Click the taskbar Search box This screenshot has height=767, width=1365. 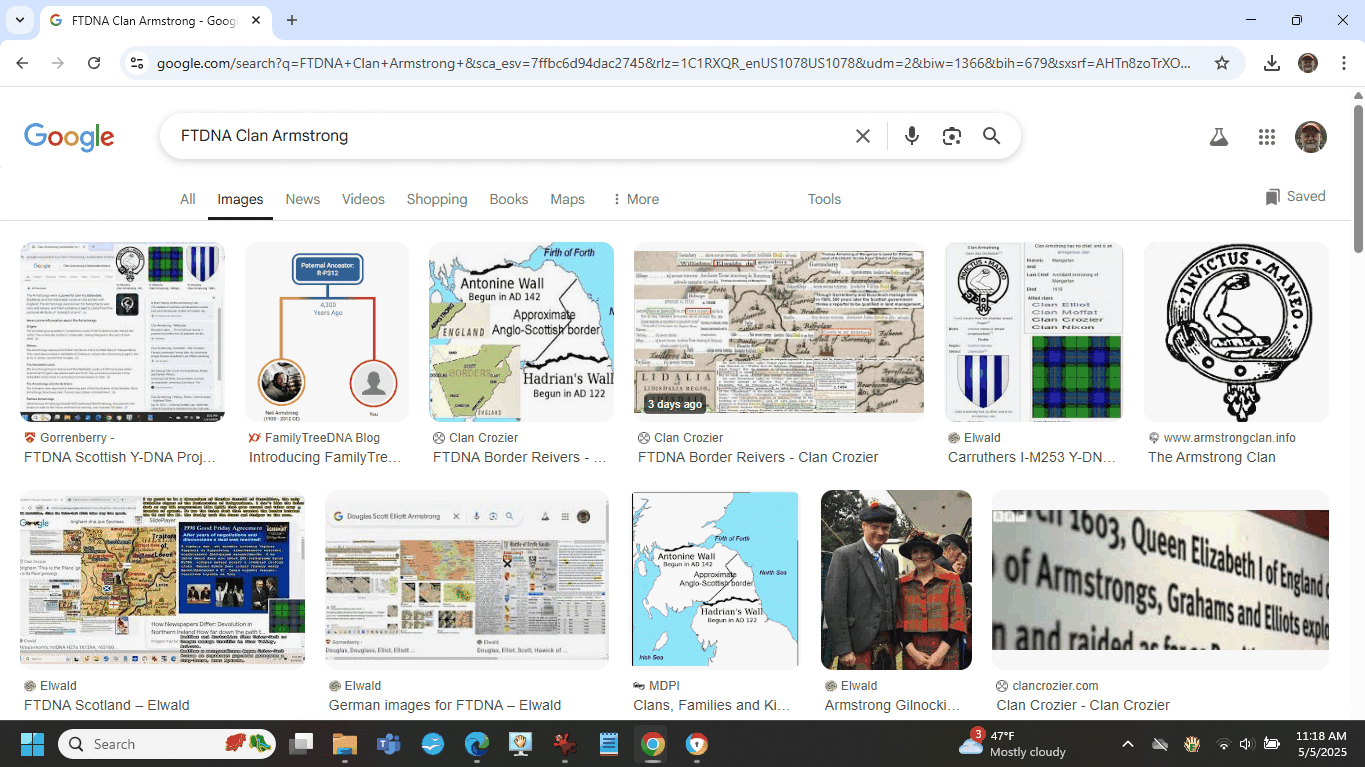point(167,744)
